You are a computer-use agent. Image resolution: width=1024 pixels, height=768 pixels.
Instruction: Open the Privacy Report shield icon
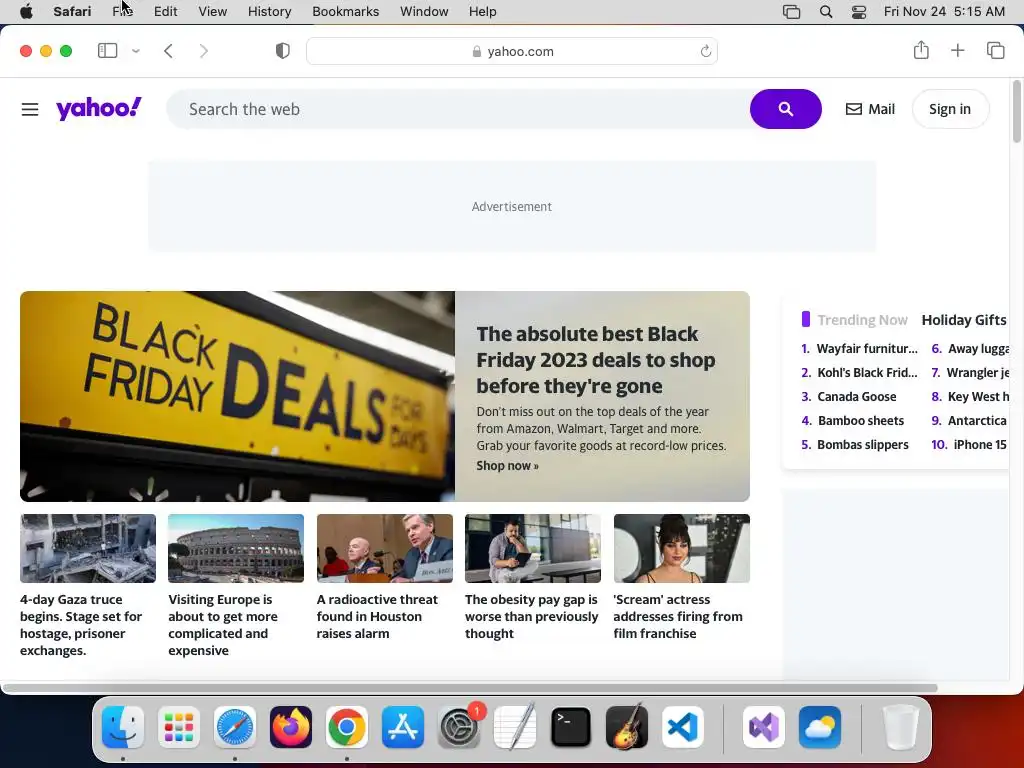click(x=283, y=51)
